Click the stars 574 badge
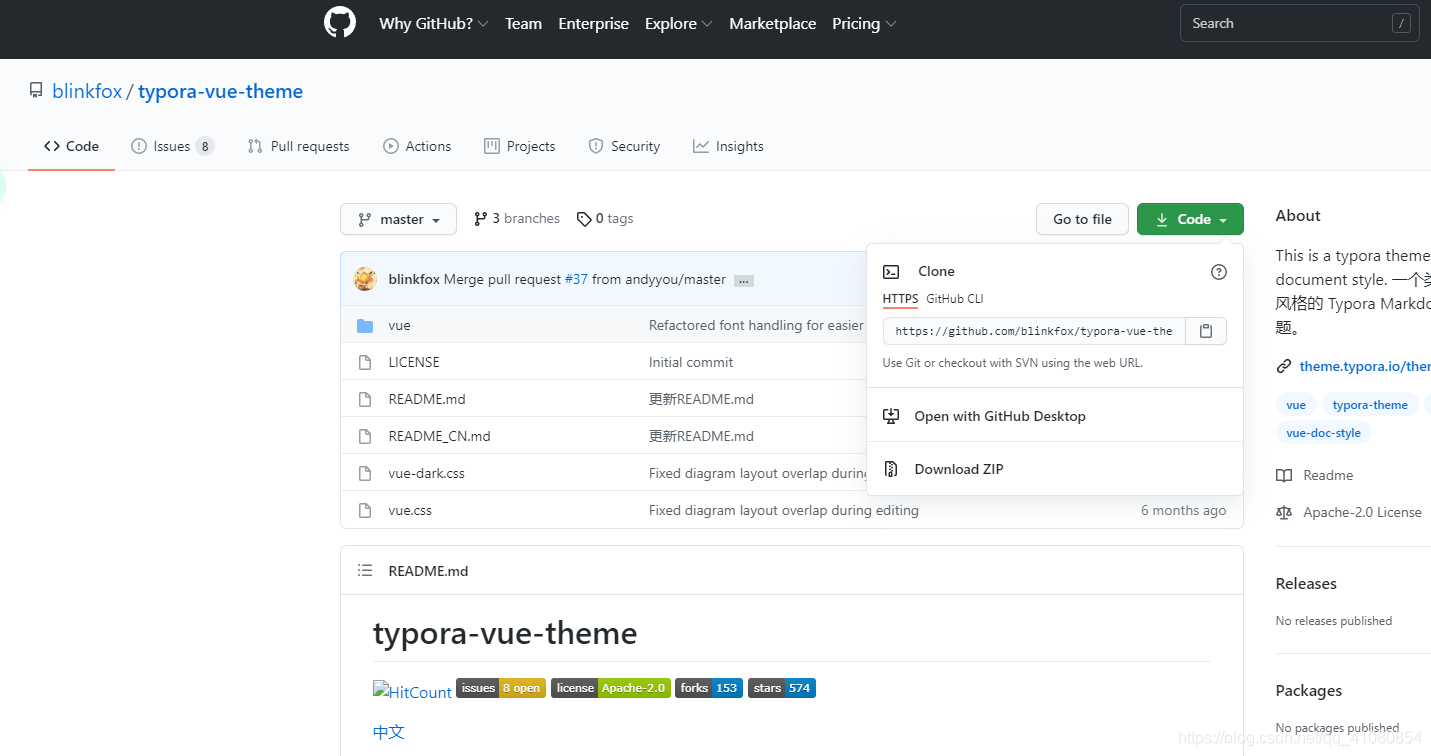 point(782,688)
